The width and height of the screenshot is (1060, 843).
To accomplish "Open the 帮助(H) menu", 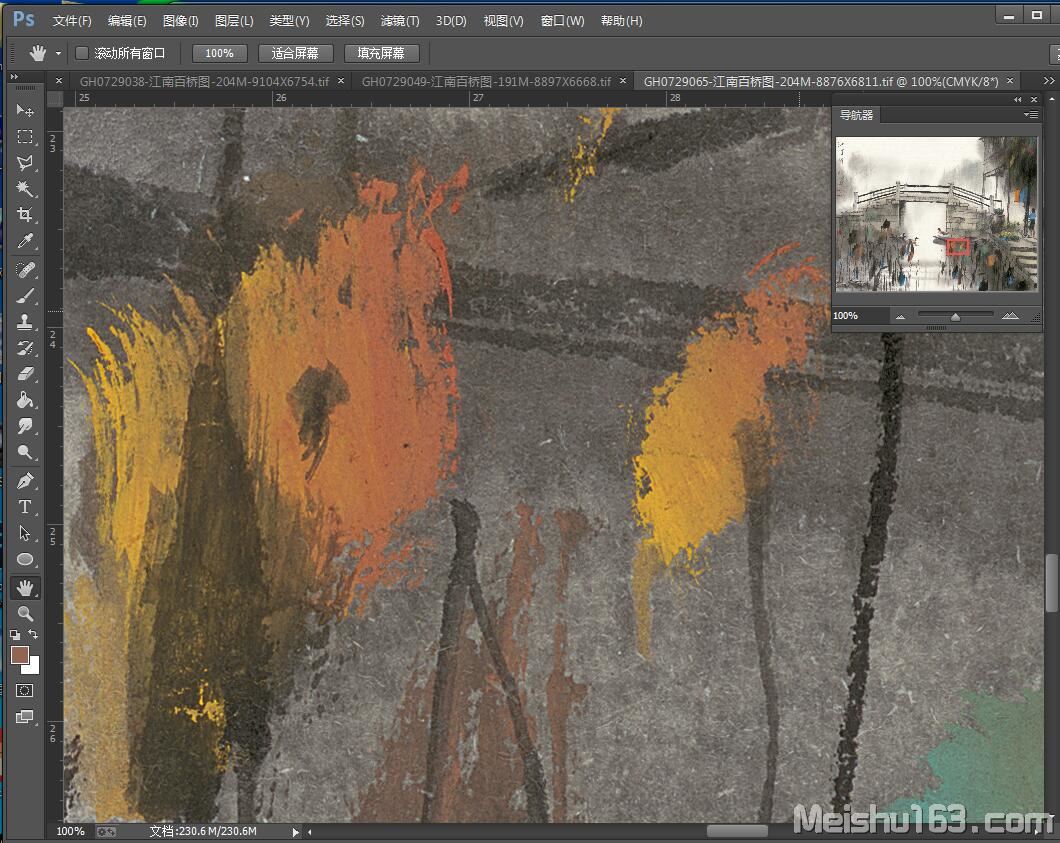I will [x=622, y=21].
